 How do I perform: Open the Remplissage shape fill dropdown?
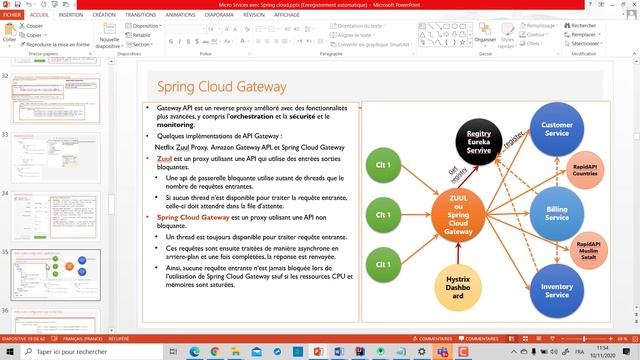coord(539,25)
